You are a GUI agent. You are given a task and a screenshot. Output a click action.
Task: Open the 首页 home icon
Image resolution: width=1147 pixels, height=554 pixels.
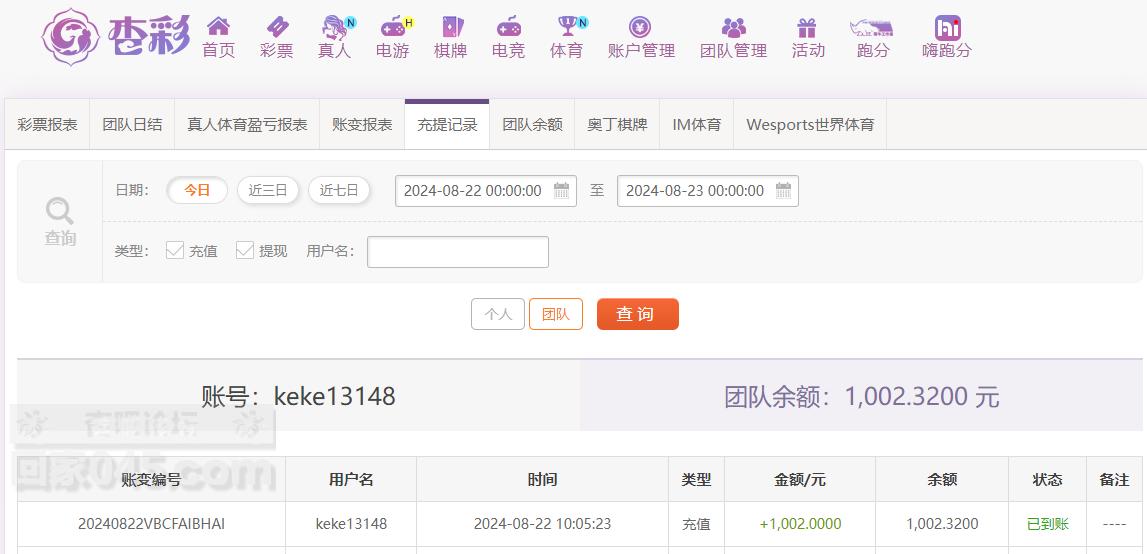tap(218, 27)
